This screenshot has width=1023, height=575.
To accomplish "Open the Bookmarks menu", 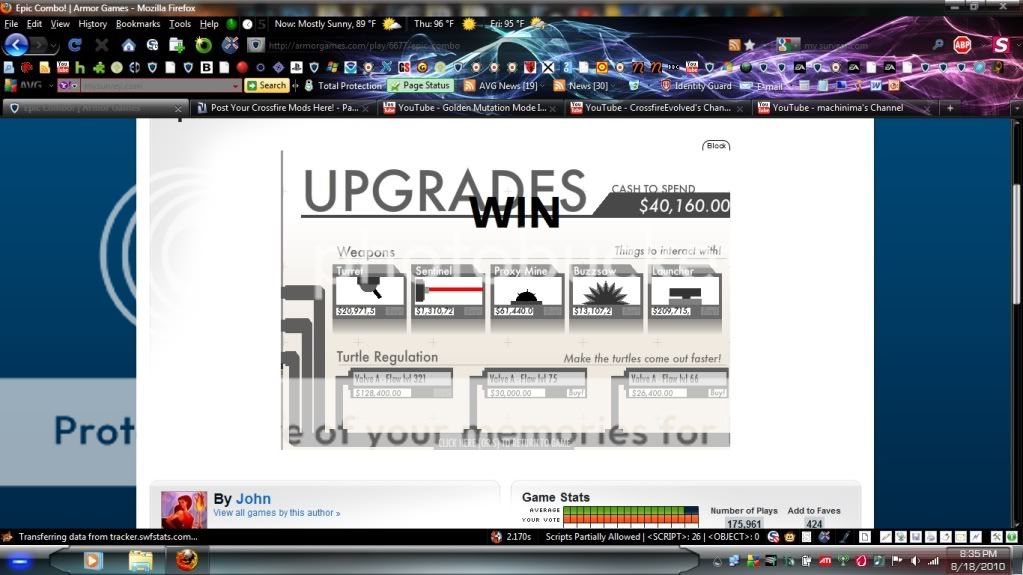I will click(x=137, y=24).
